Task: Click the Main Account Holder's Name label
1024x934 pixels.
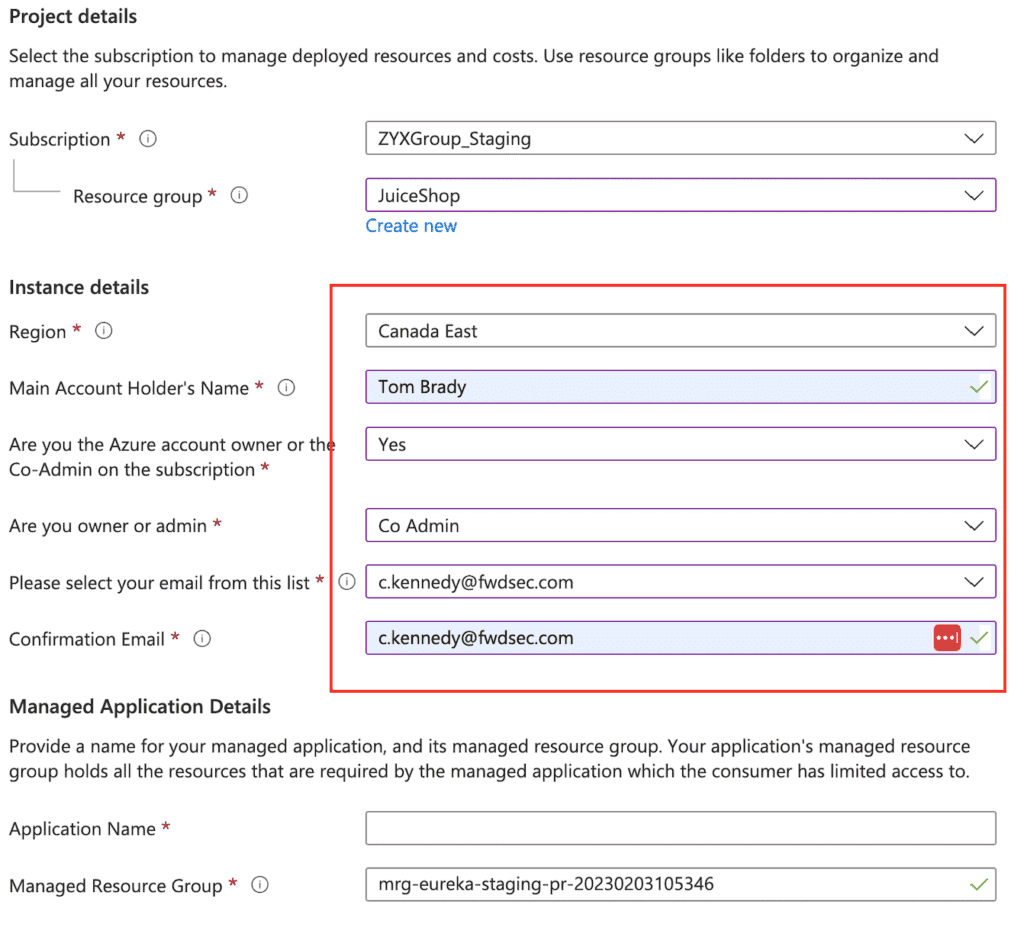Action: (129, 388)
